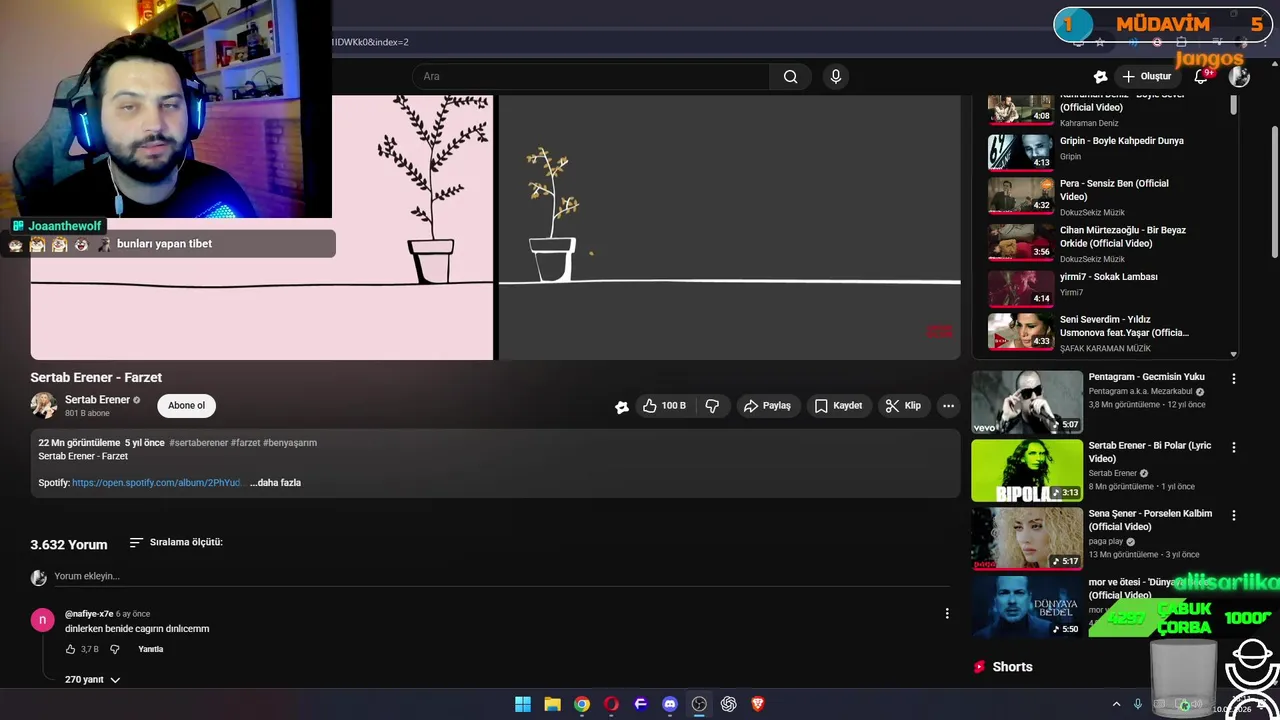Screen dimensions: 1280x720
Task: Open options for Sertab Erener - Bi Polar
Action: [1233, 447]
